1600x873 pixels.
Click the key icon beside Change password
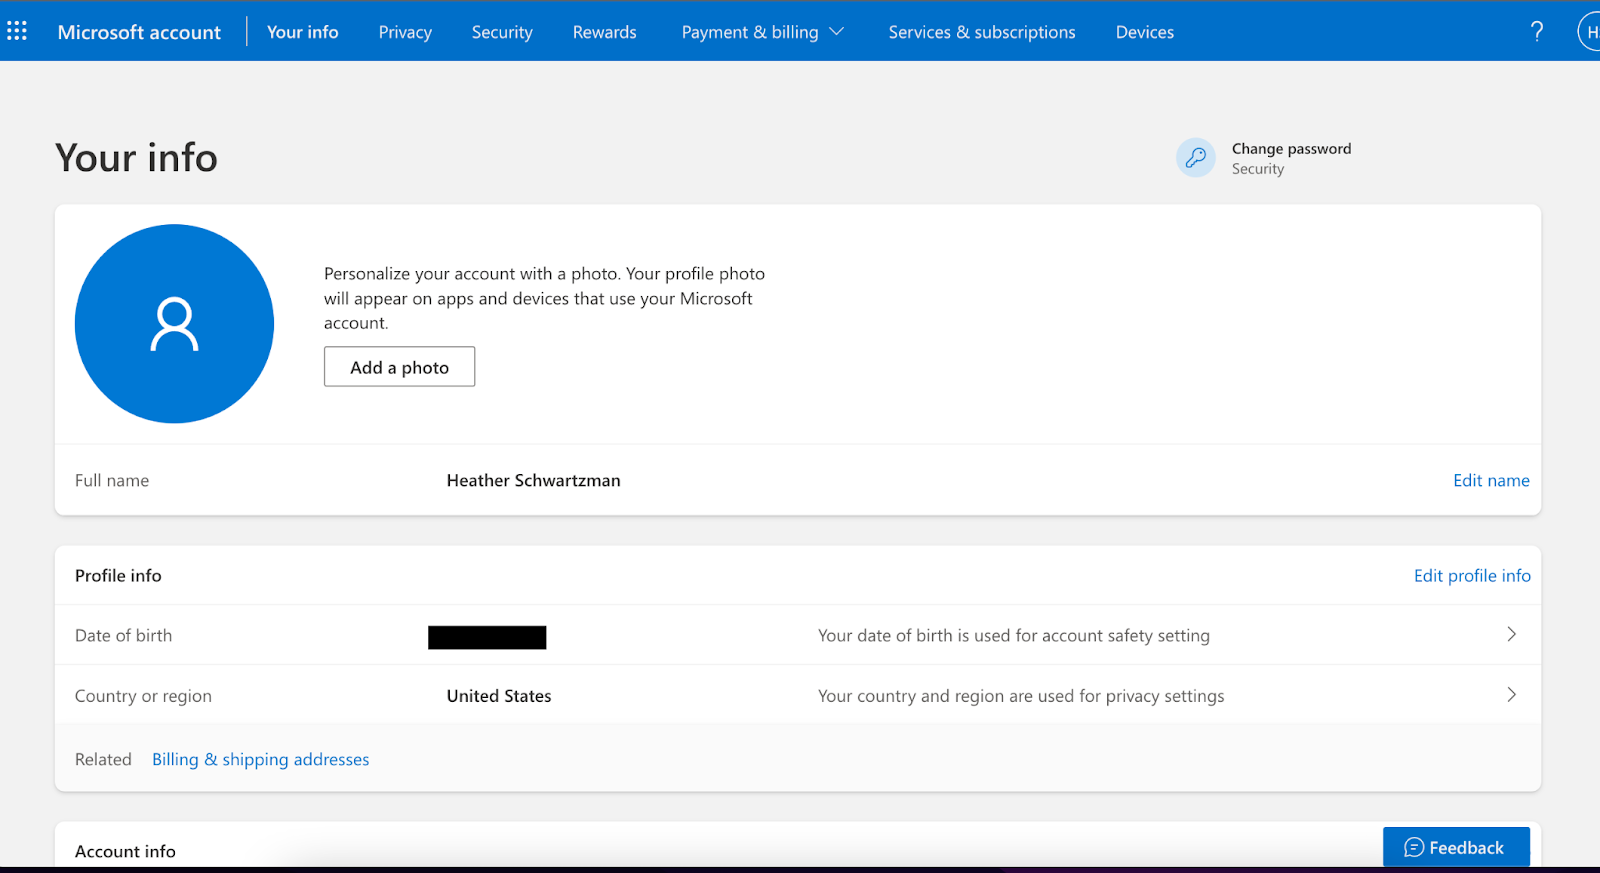point(1195,158)
